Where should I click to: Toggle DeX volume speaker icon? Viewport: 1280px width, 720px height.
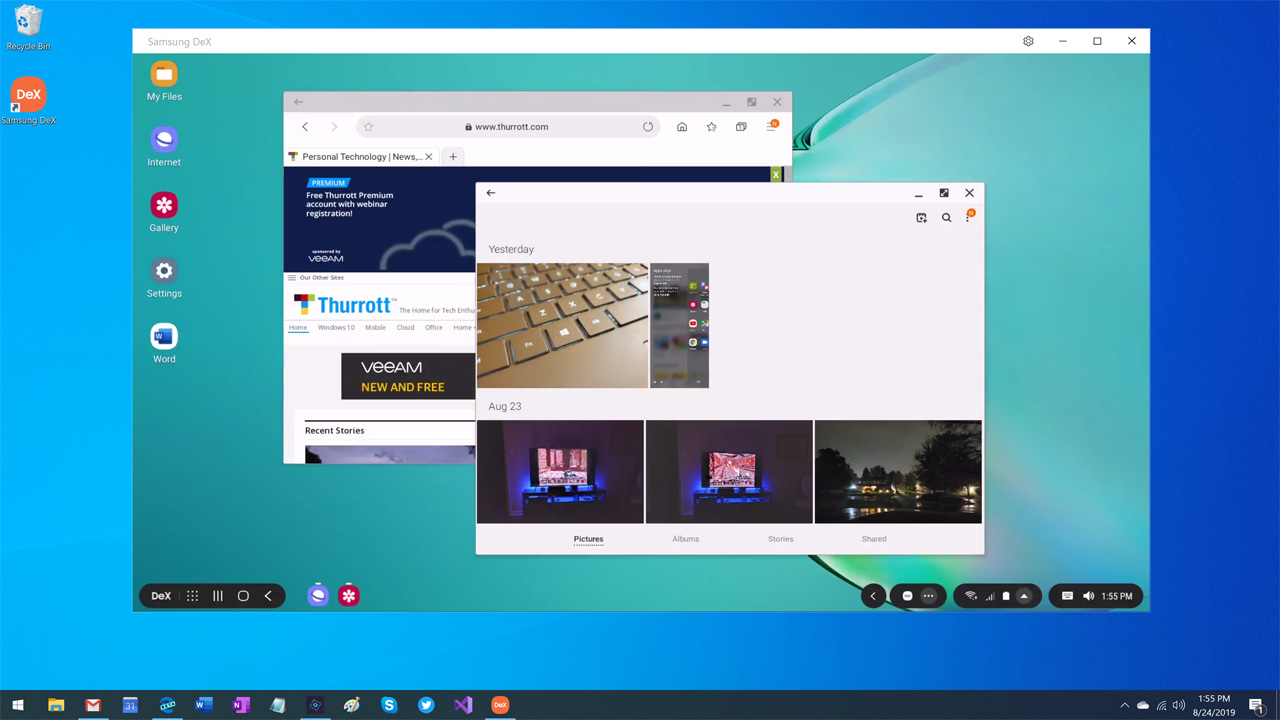1088,596
